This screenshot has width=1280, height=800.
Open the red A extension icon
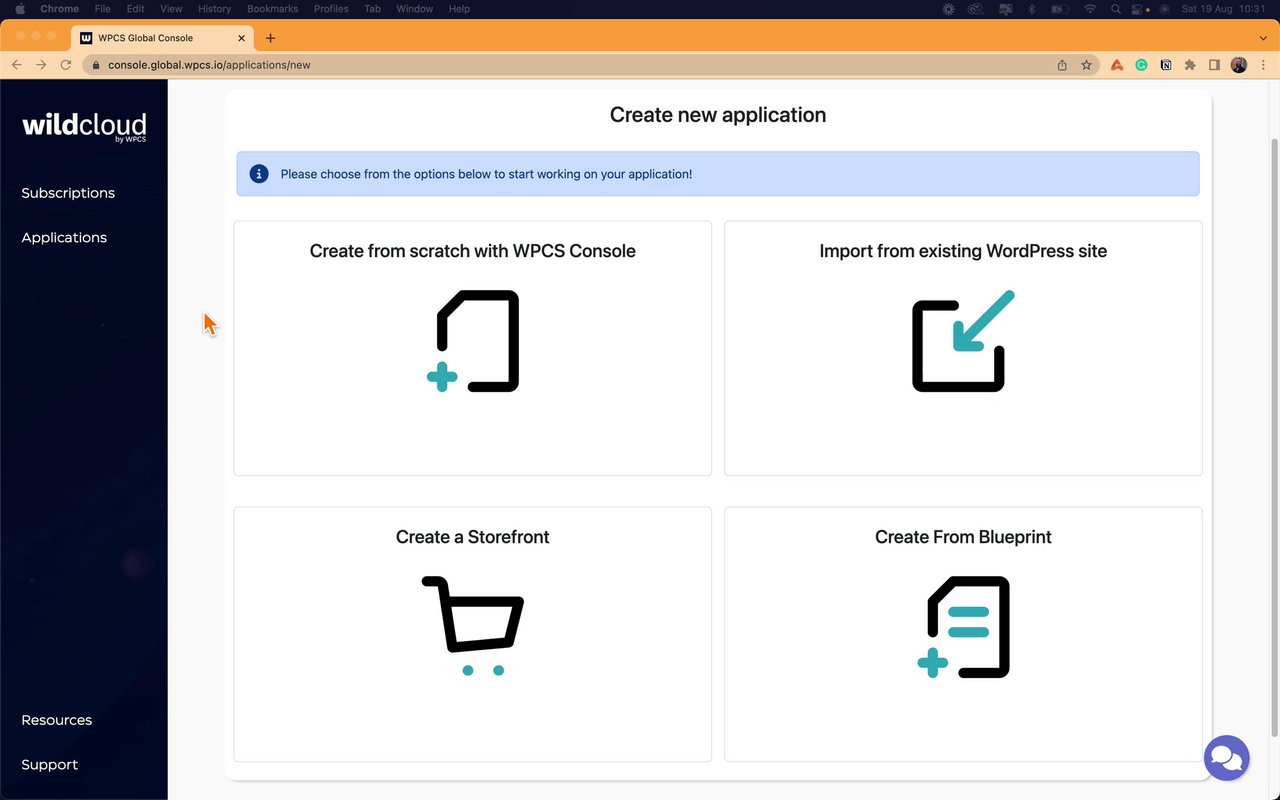point(1117,65)
